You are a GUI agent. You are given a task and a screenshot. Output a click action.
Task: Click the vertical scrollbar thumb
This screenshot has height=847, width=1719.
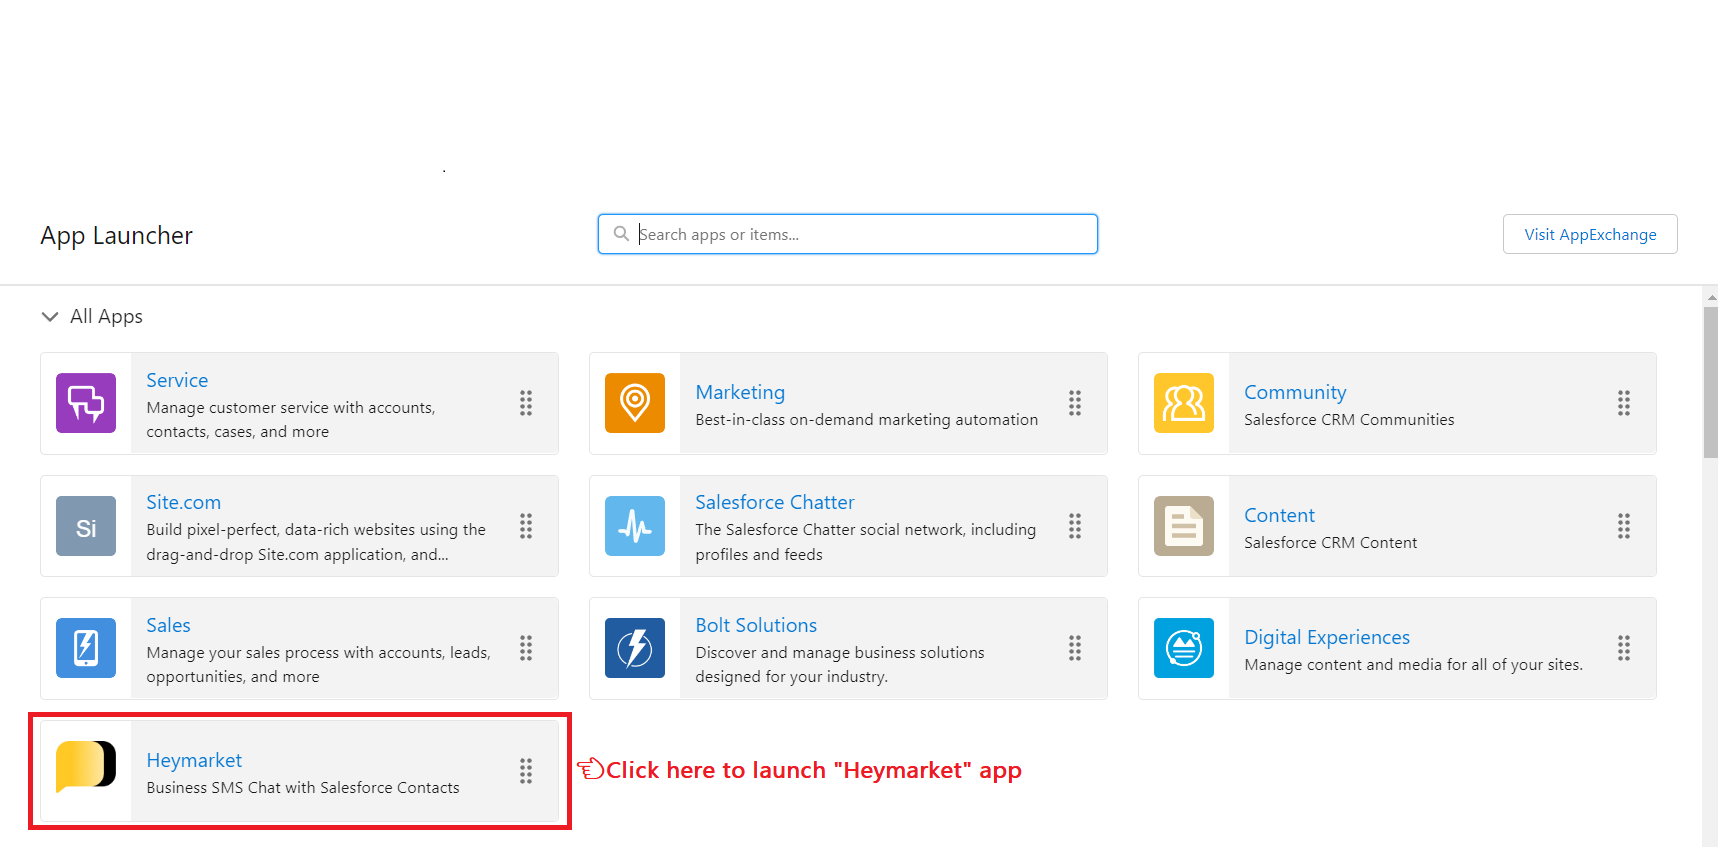(1711, 382)
